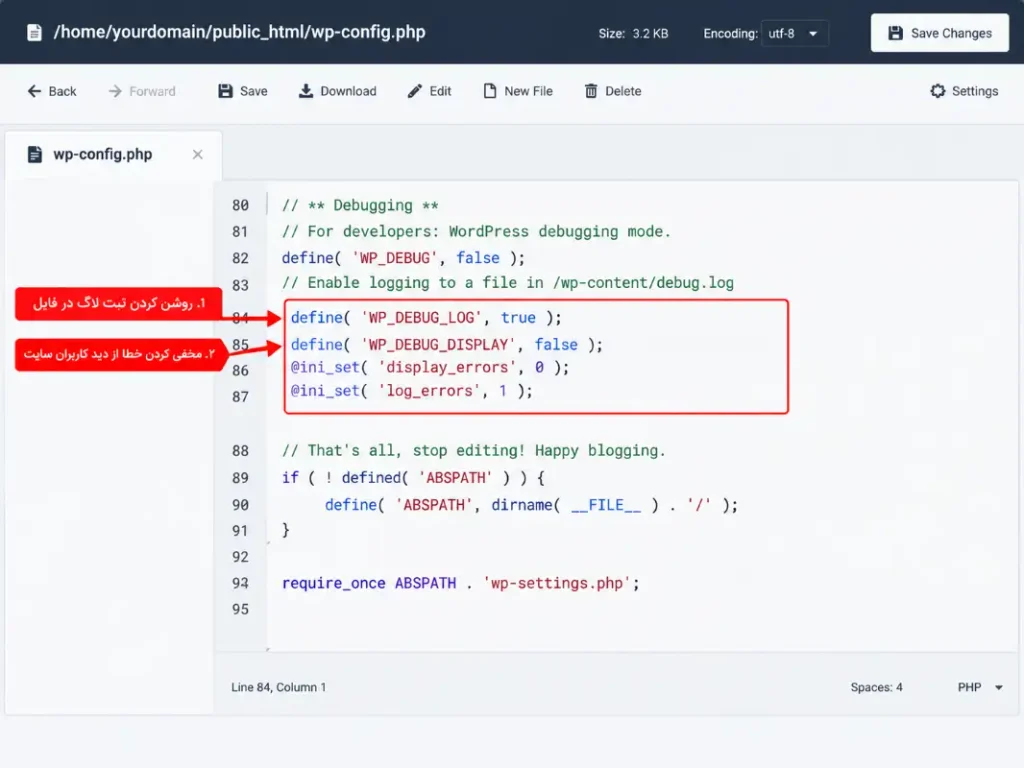Click the floppy disk icon in Save Changes
The image size is (1024, 768).
click(895, 33)
